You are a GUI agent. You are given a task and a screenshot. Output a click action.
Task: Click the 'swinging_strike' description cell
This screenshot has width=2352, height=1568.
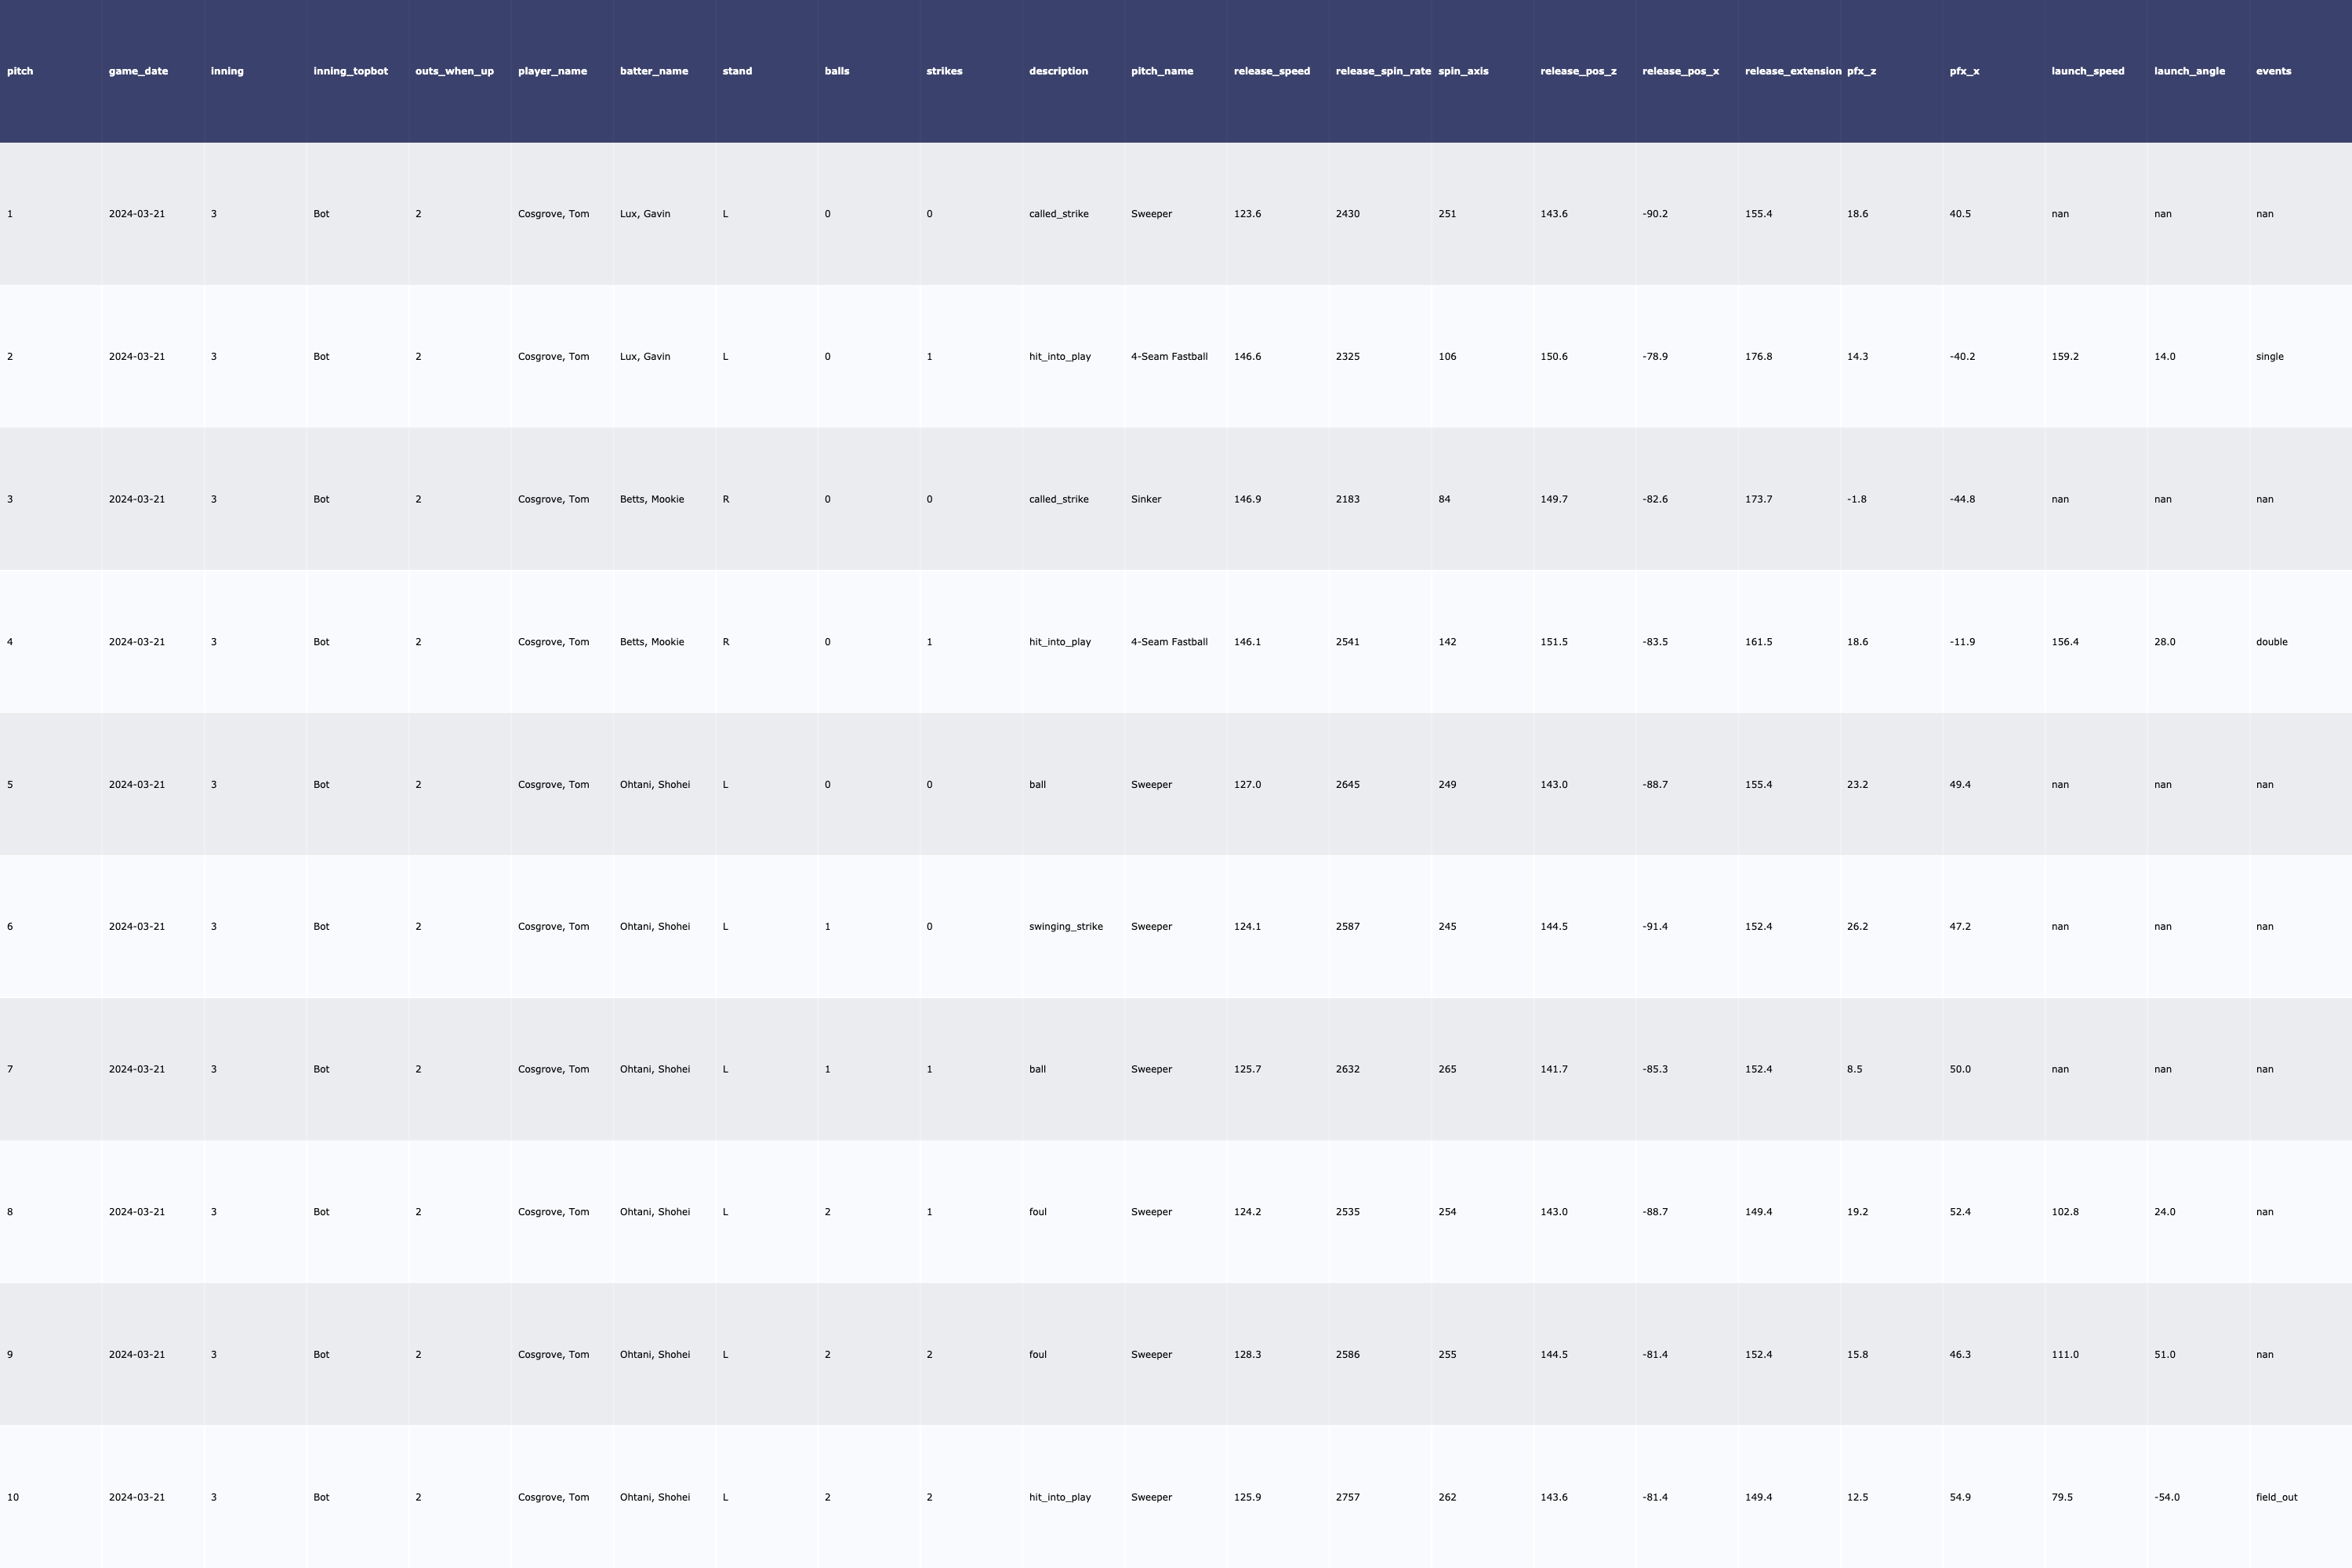[x=1065, y=927]
